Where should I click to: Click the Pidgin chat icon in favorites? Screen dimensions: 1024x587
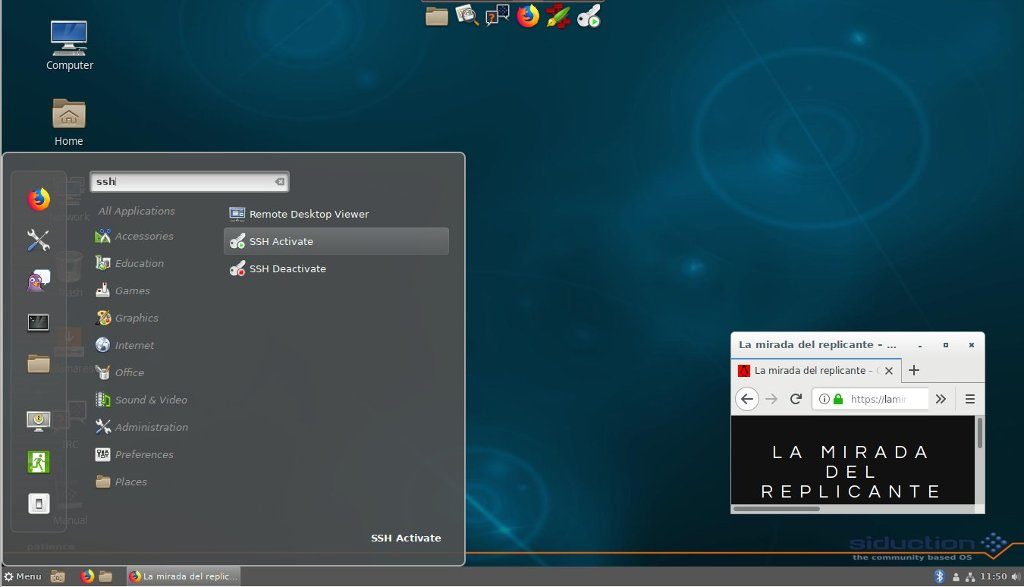[38, 281]
